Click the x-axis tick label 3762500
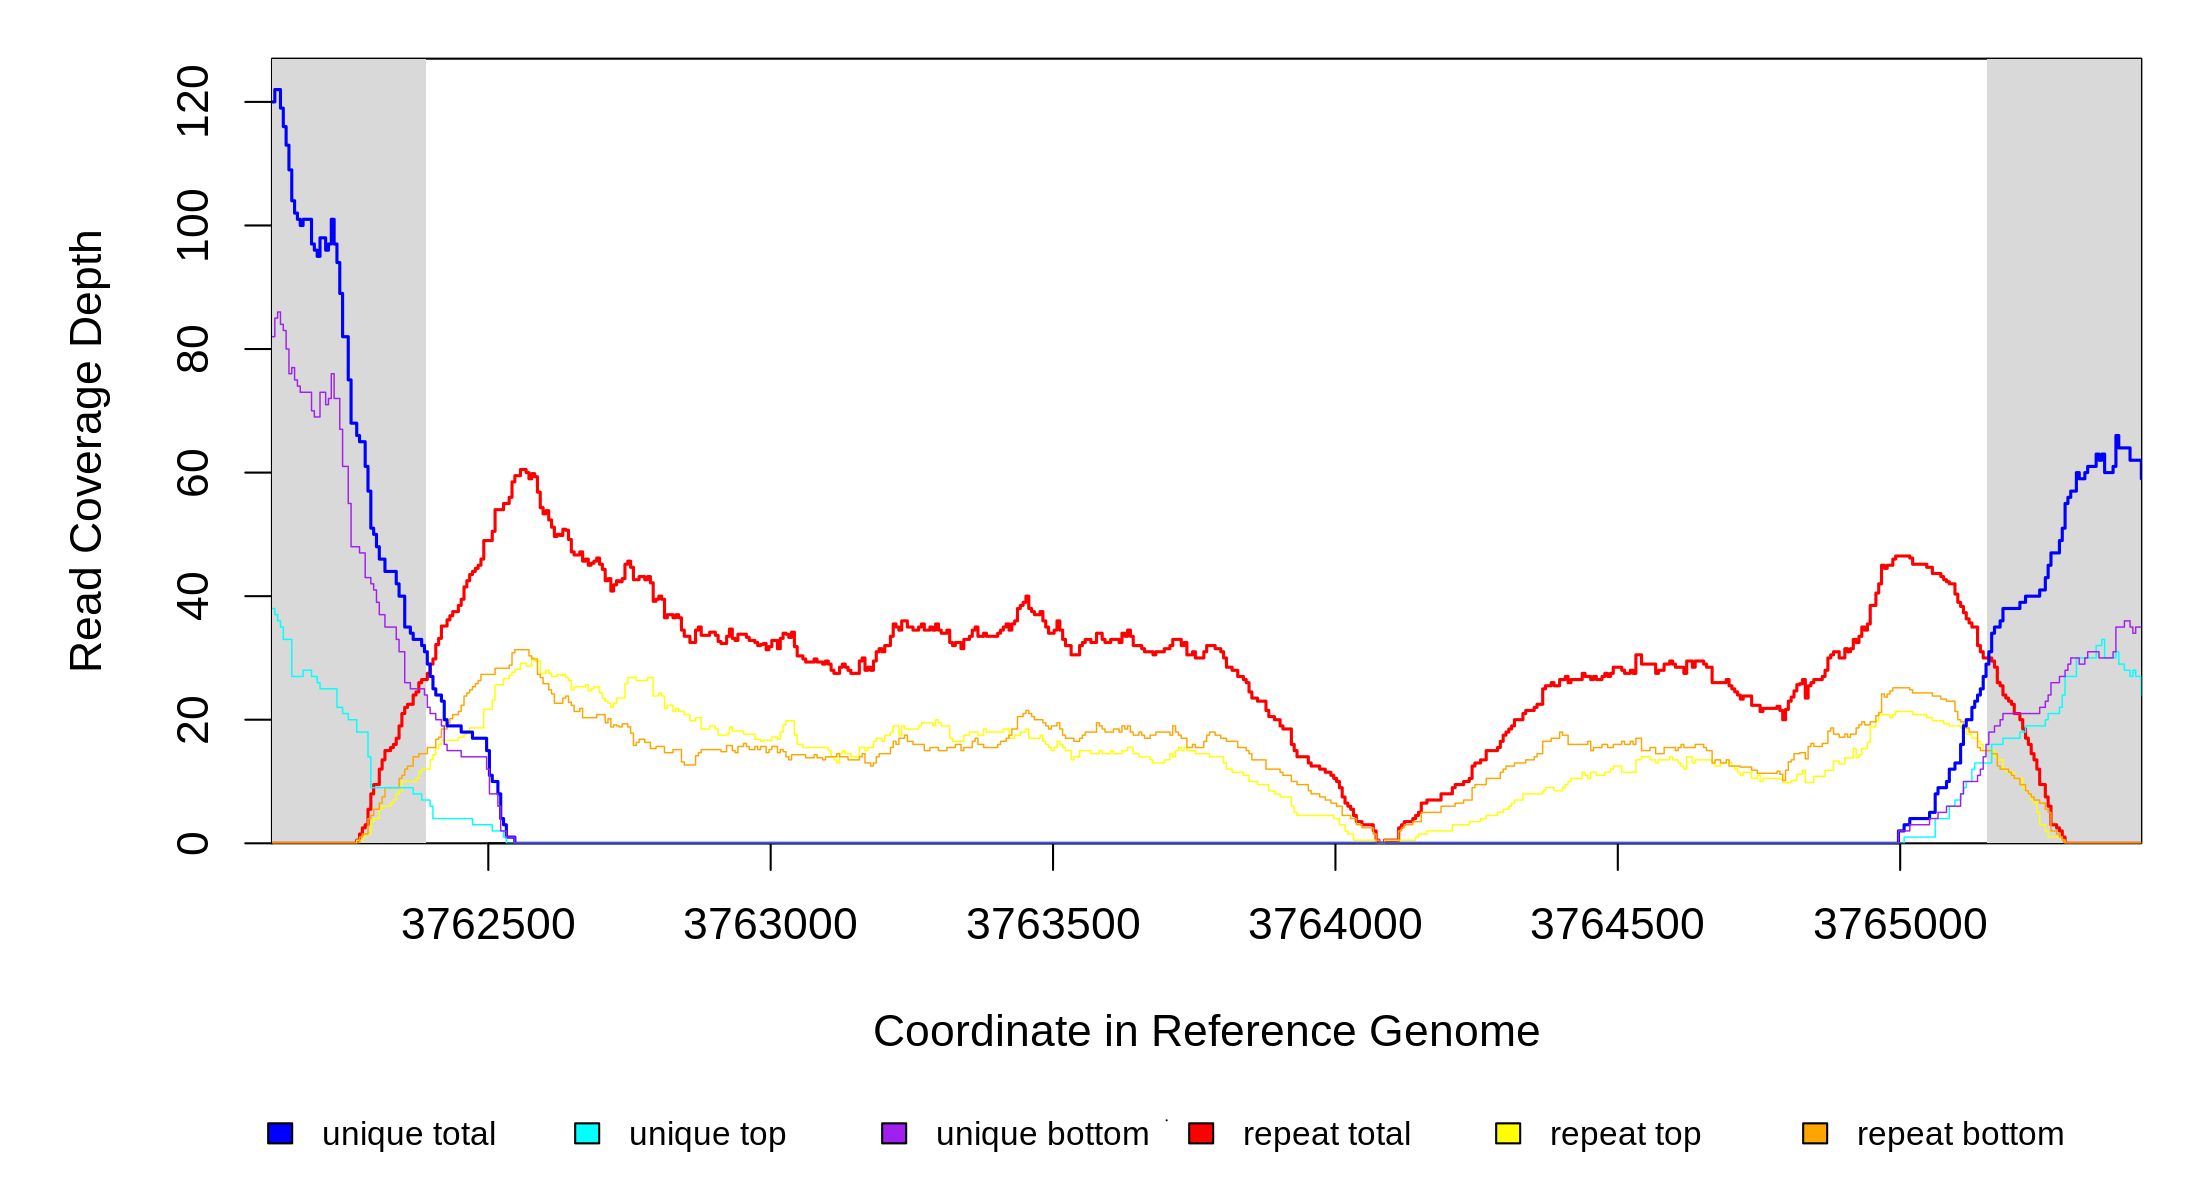Screen dimensions: 2200x1200 [488, 924]
